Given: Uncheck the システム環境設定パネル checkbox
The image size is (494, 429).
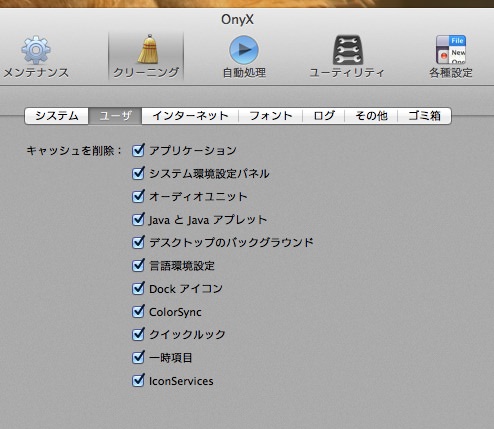Looking at the screenshot, I should coord(138,174).
